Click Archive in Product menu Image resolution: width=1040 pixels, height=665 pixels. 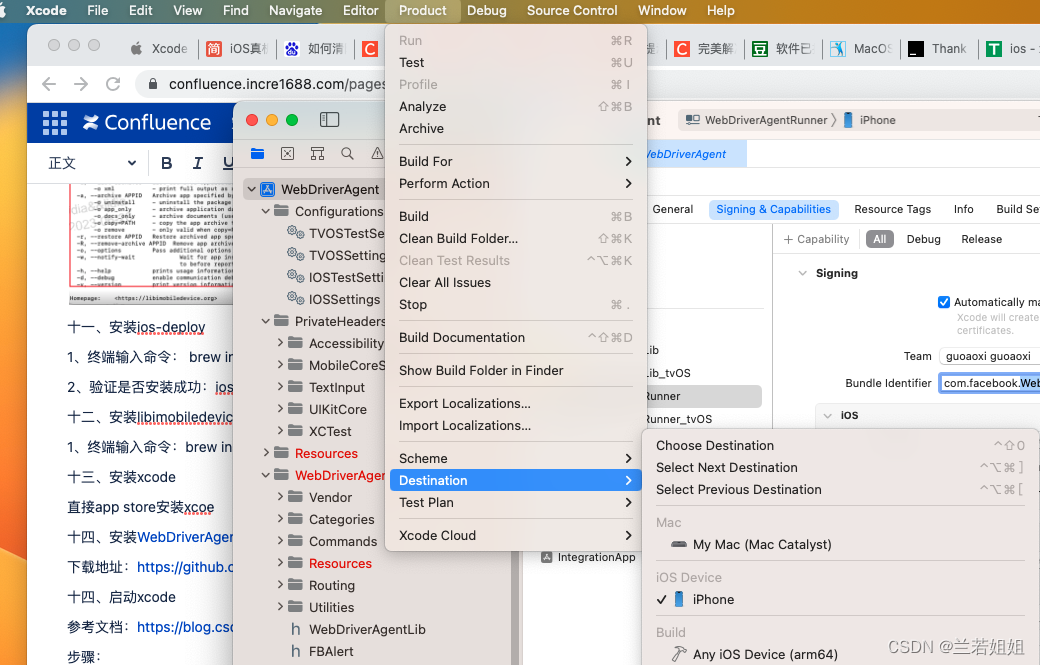[515, 128]
